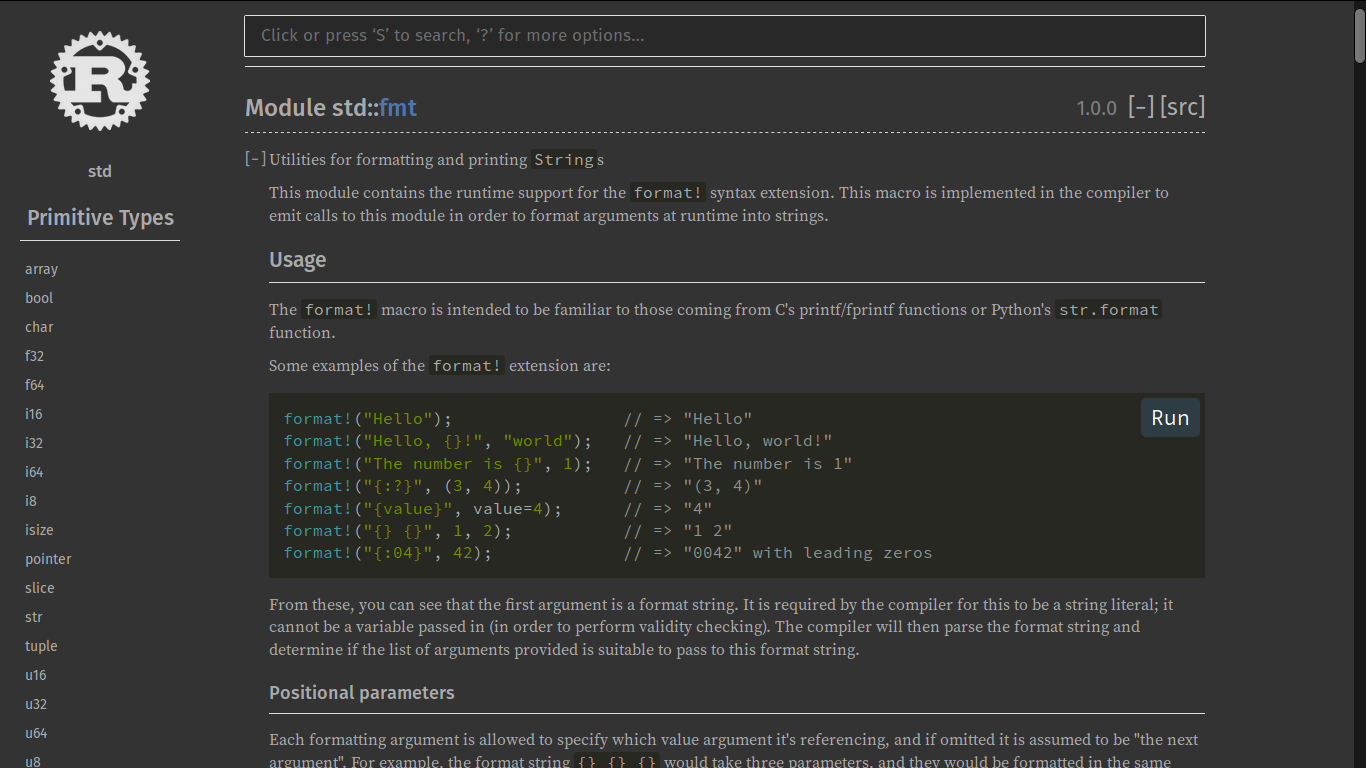The height and width of the screenshot is (768, 1366).
Task: Open the bool primitive type page
Action: [39, 298]
